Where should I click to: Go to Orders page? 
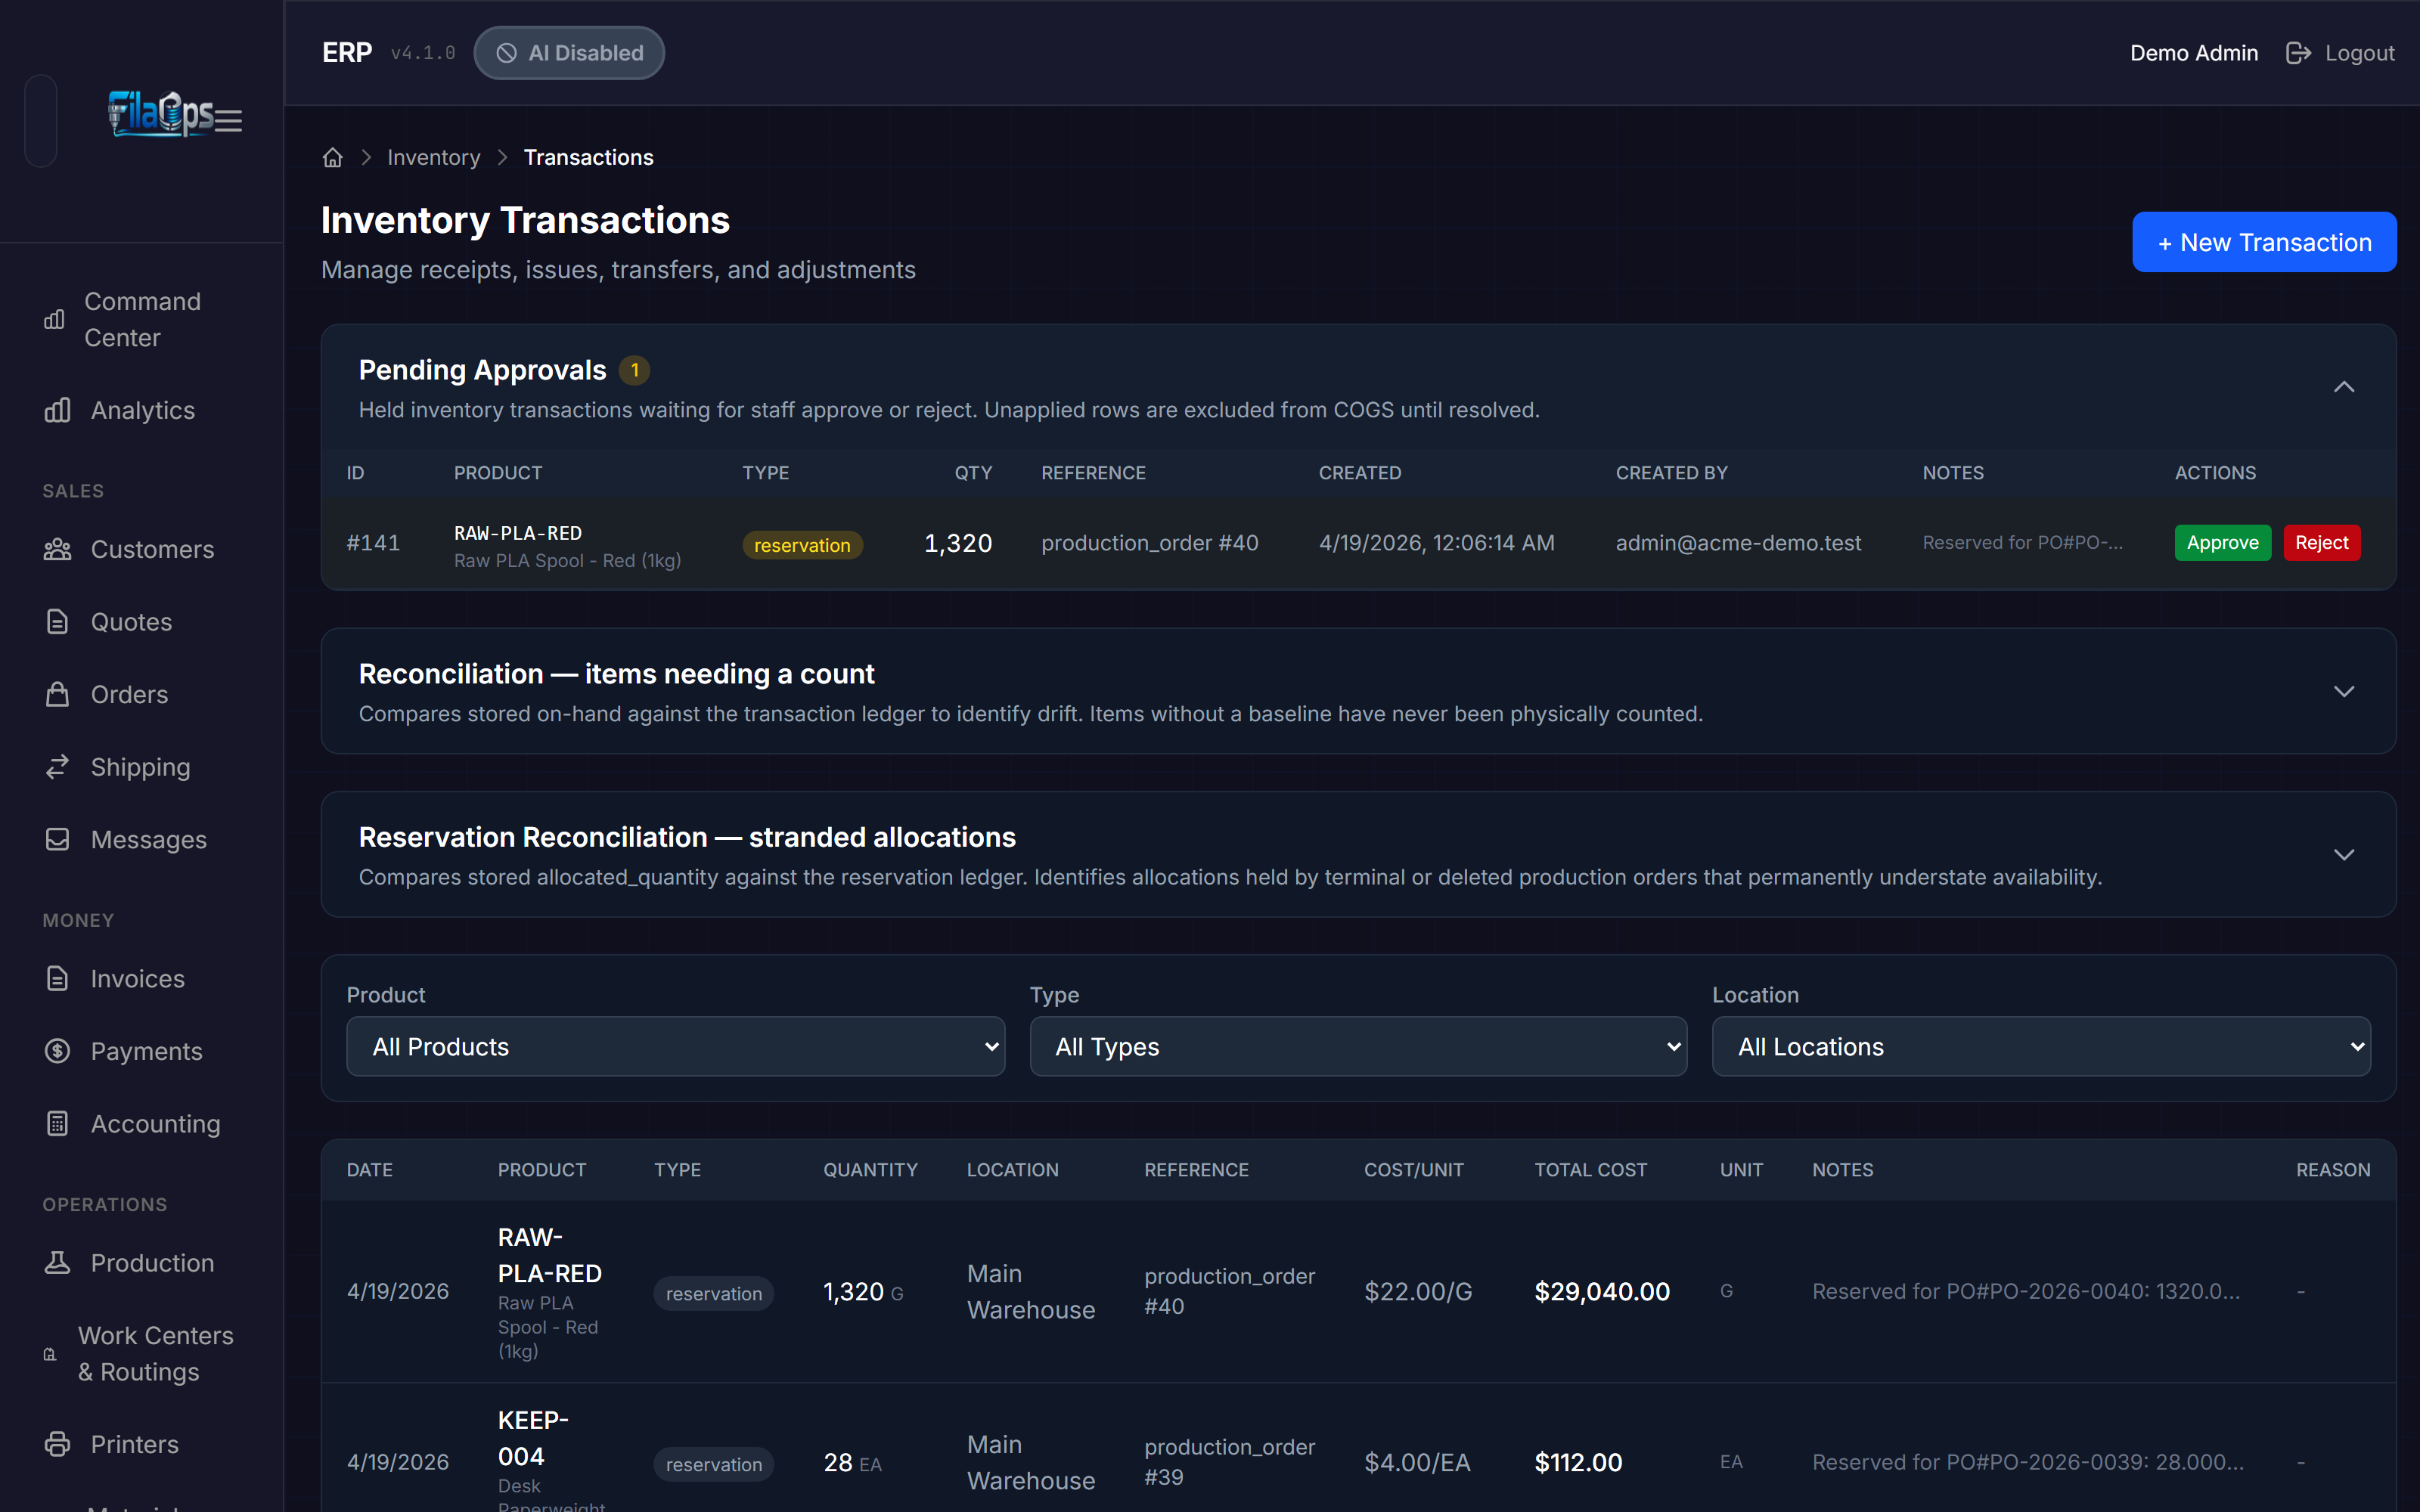142,694
